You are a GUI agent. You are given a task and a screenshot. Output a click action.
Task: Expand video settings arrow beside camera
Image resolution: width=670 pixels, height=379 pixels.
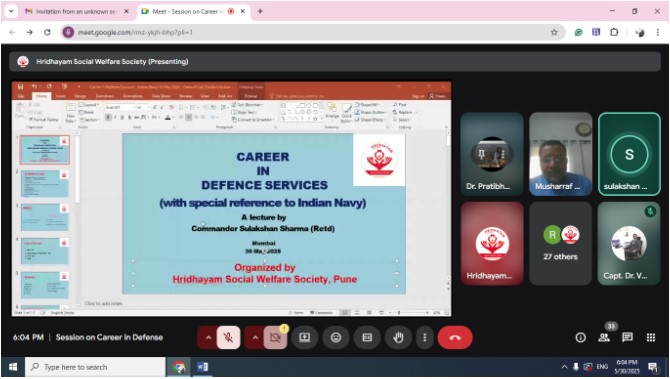tap(255, 338)
